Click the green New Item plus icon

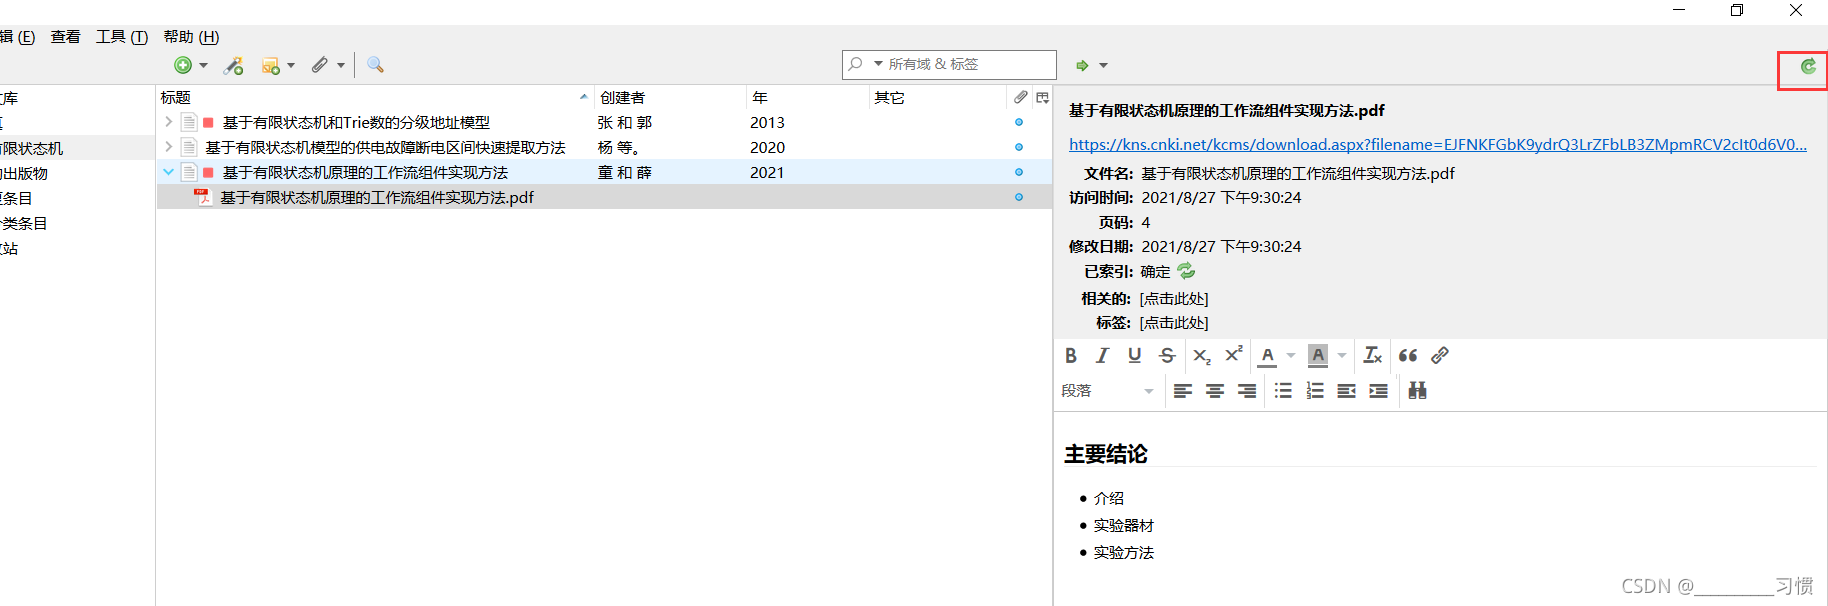tap(183, 65)
